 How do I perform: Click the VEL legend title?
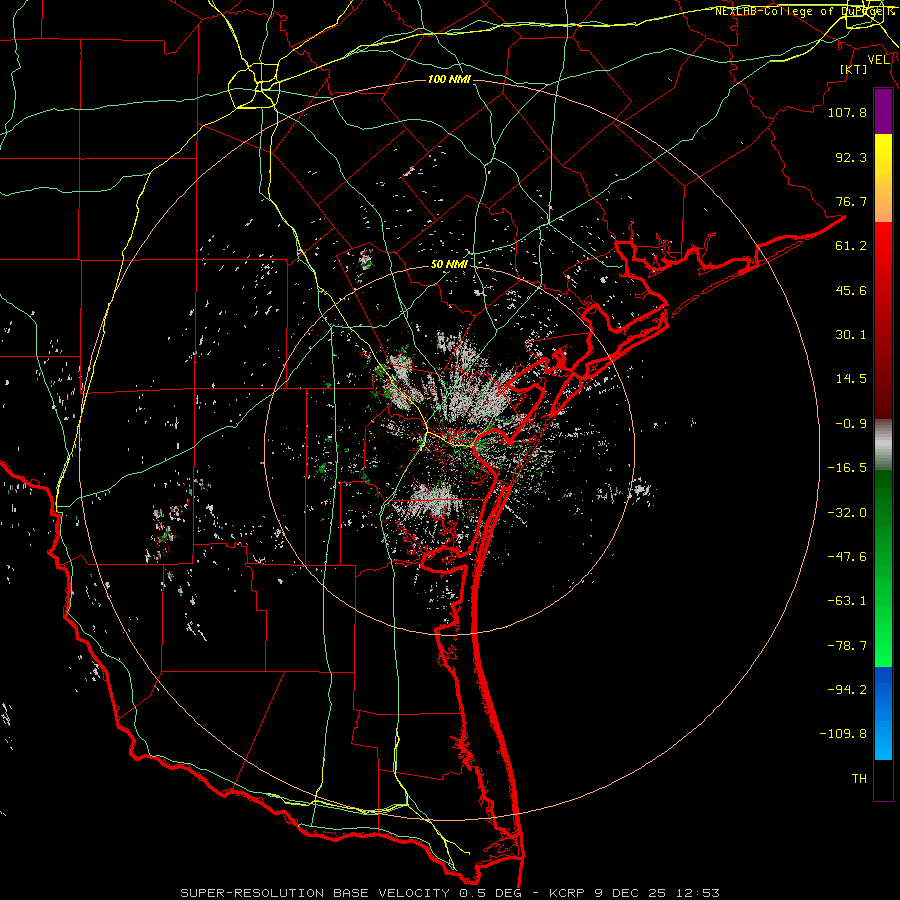pos(879,60)
